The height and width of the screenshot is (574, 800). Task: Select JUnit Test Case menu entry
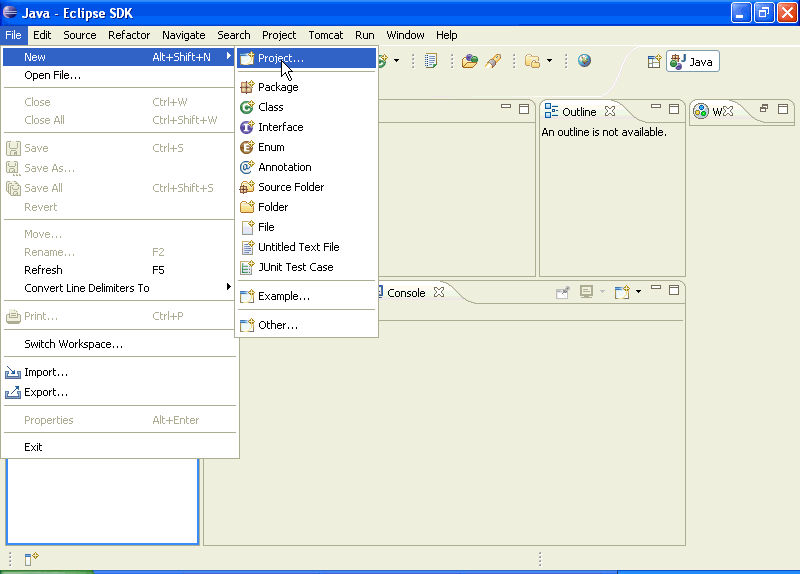pos(295,267)
